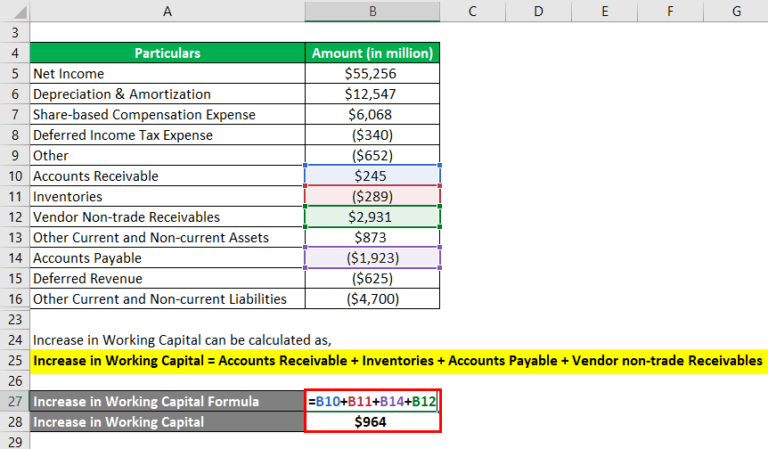Select the Deferred Revenue cell
The image size is (768, 449).
point(167,278)
